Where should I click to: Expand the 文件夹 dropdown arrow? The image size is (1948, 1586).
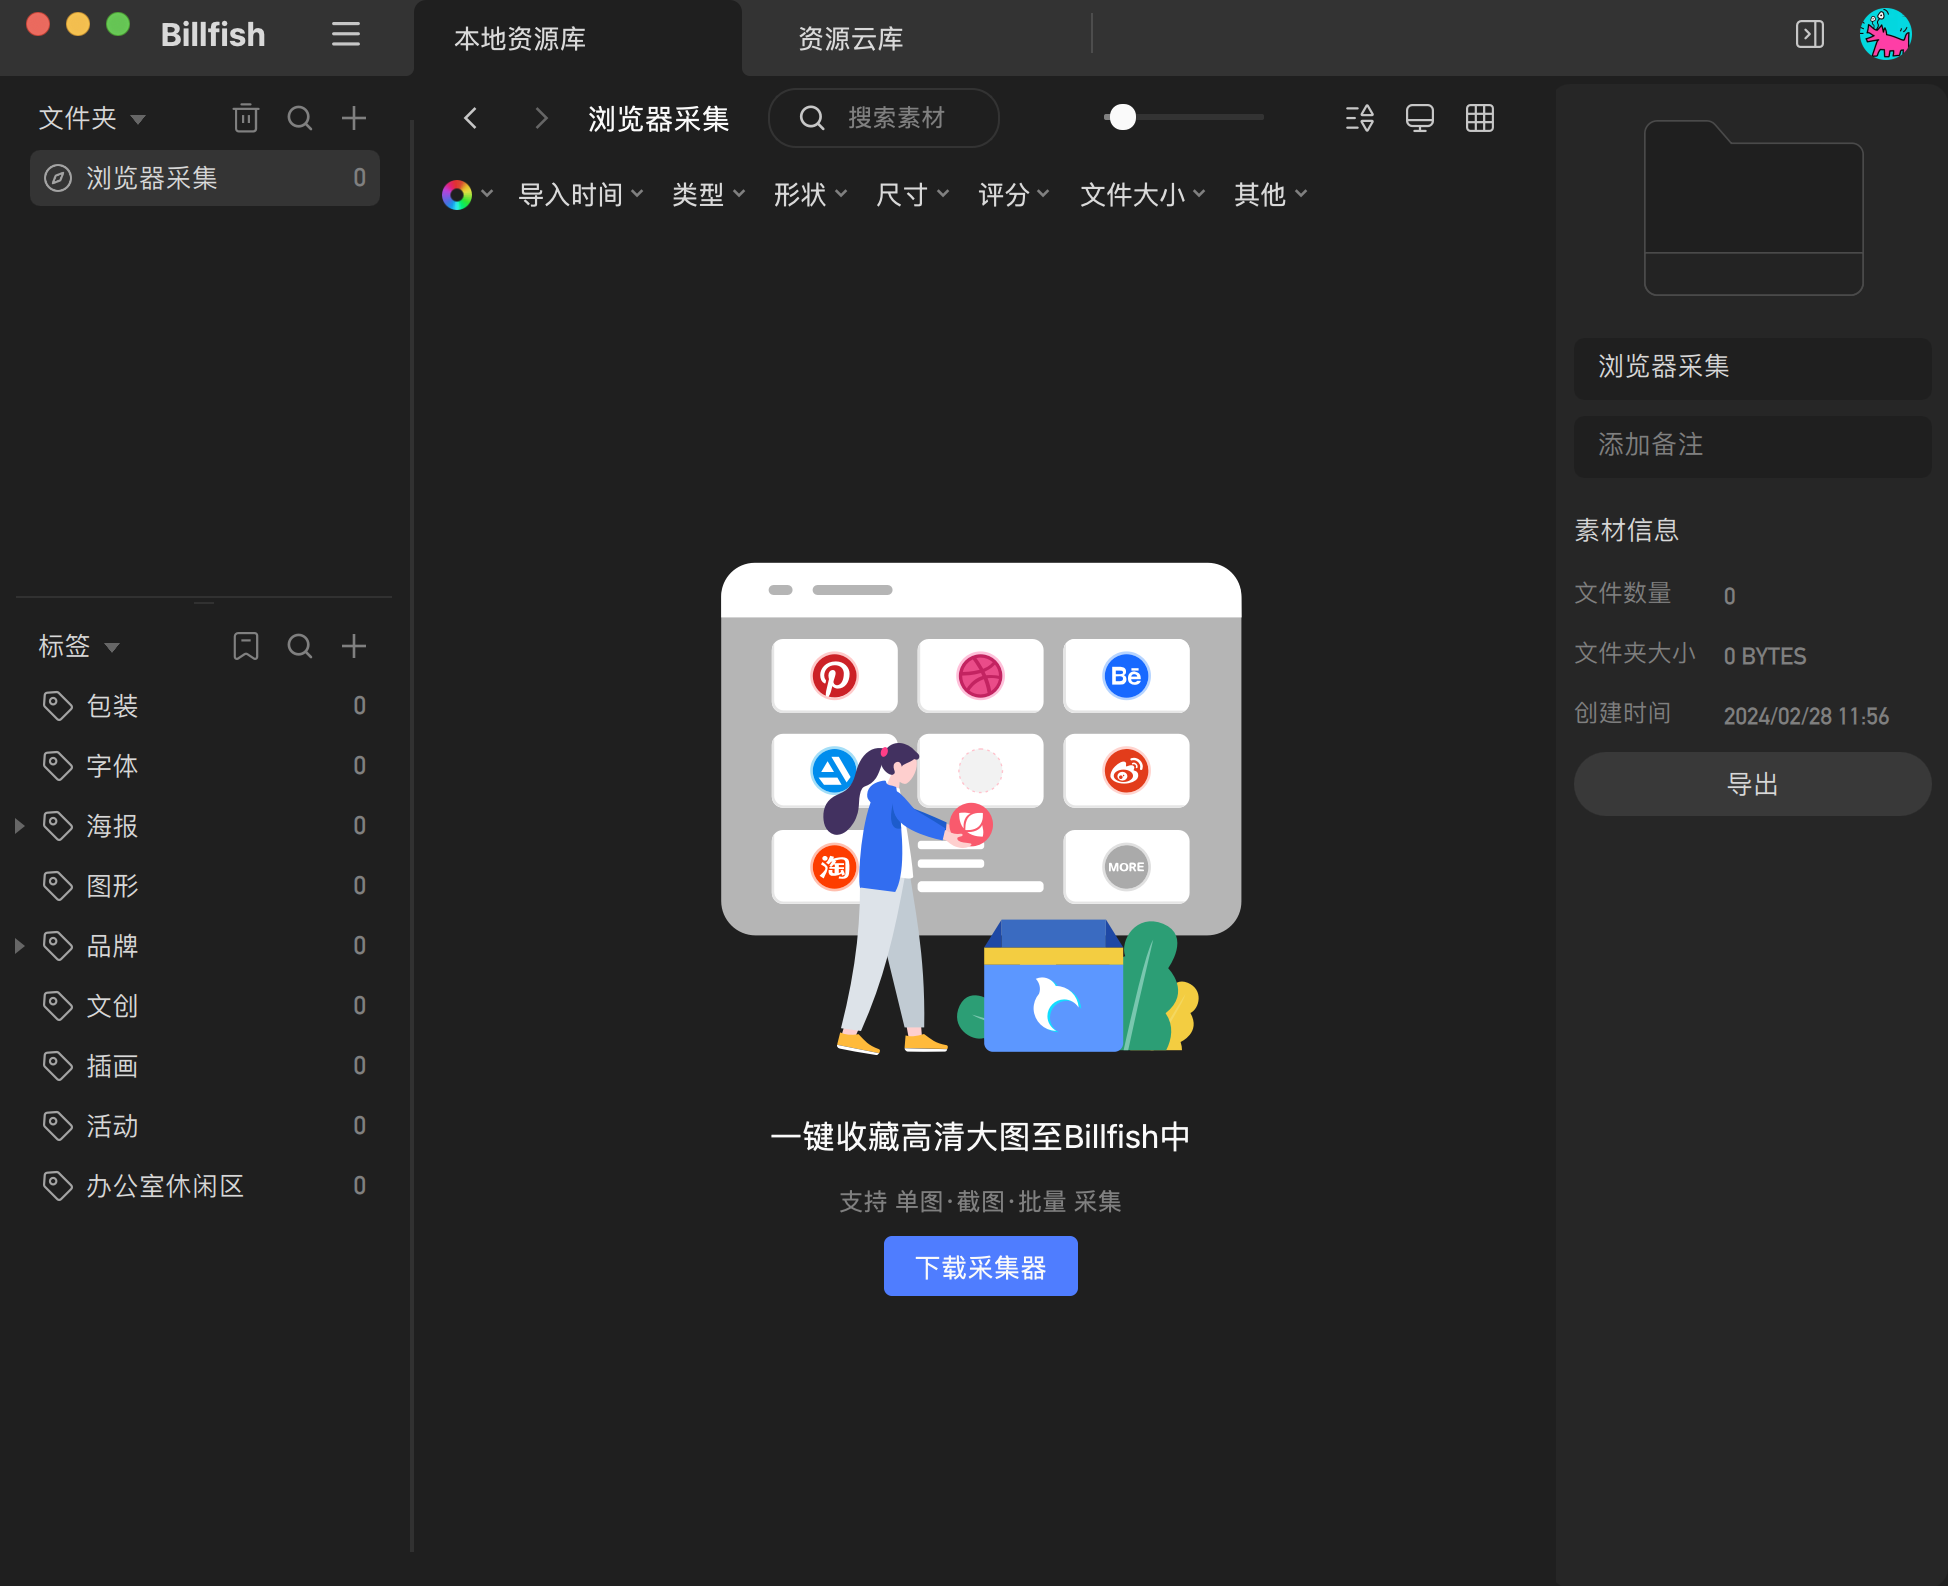pyautogui.click(x=138, y=120)
